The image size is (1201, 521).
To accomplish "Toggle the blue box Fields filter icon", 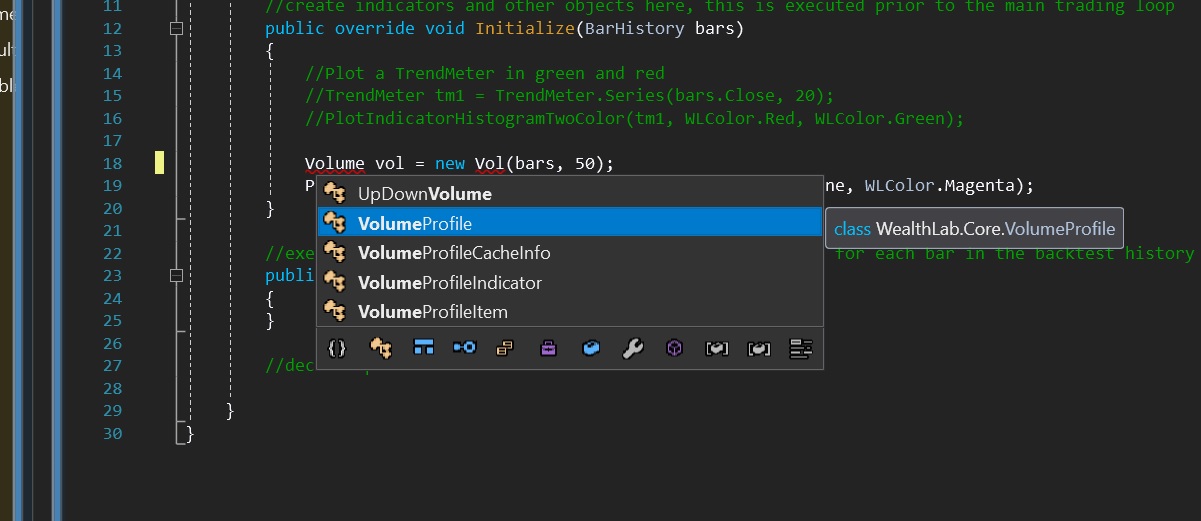I will click(591, 348).
